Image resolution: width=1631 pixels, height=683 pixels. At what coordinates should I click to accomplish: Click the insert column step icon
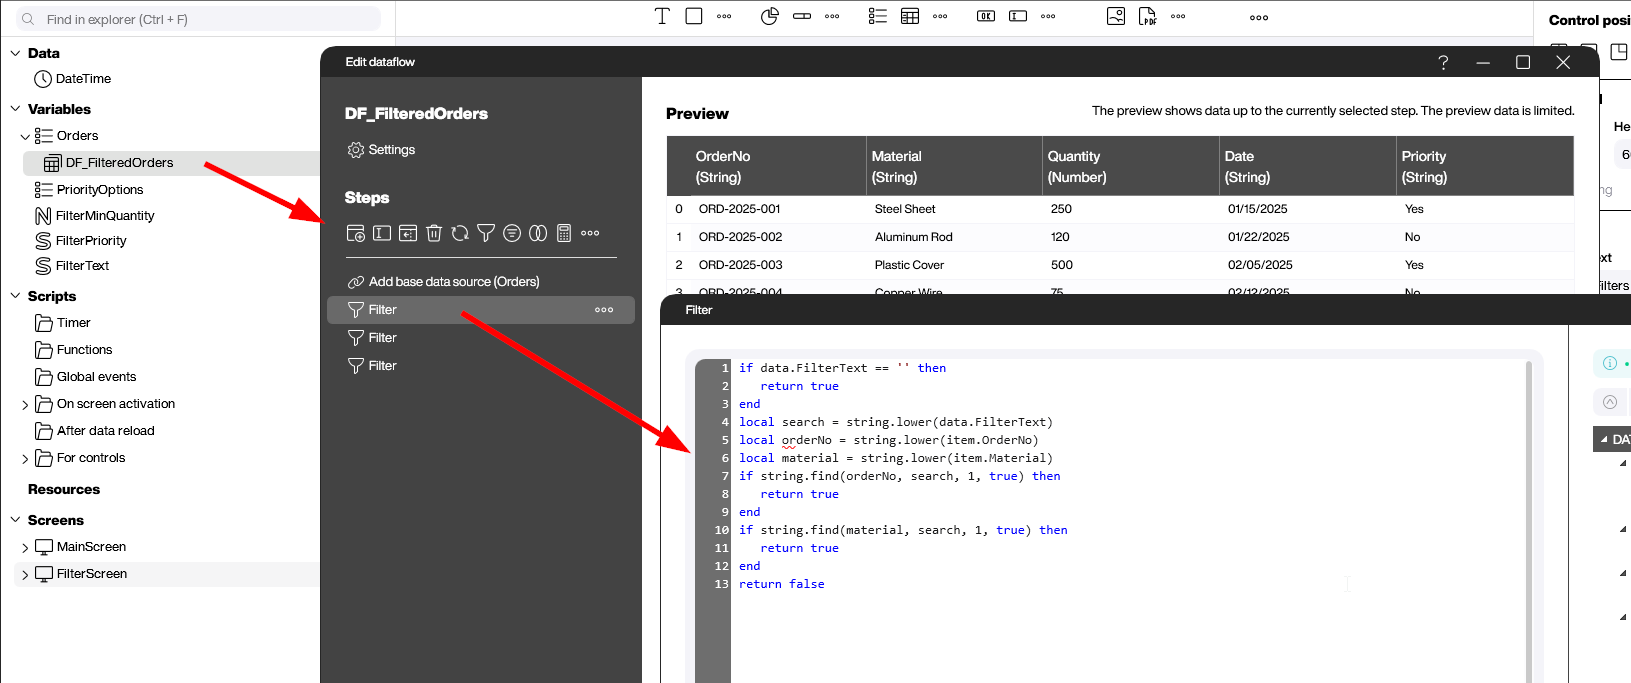point(408,233)
